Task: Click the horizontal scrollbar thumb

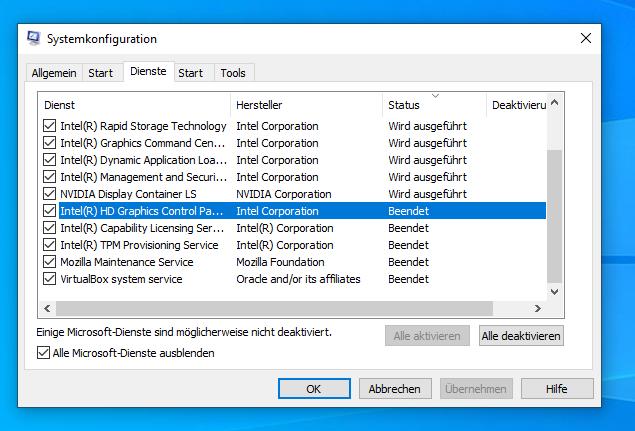Action: click(274, 309)
